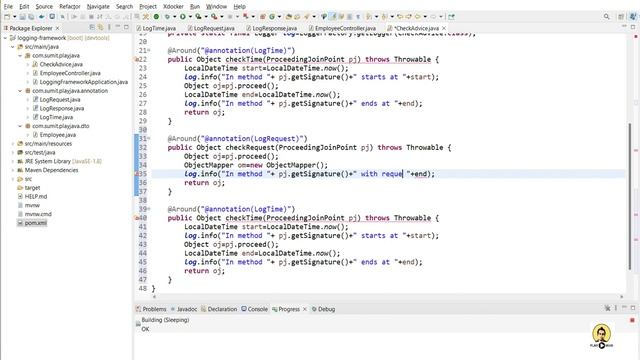
Task: Click the warning marker on line 35
Action: (136, 174)
